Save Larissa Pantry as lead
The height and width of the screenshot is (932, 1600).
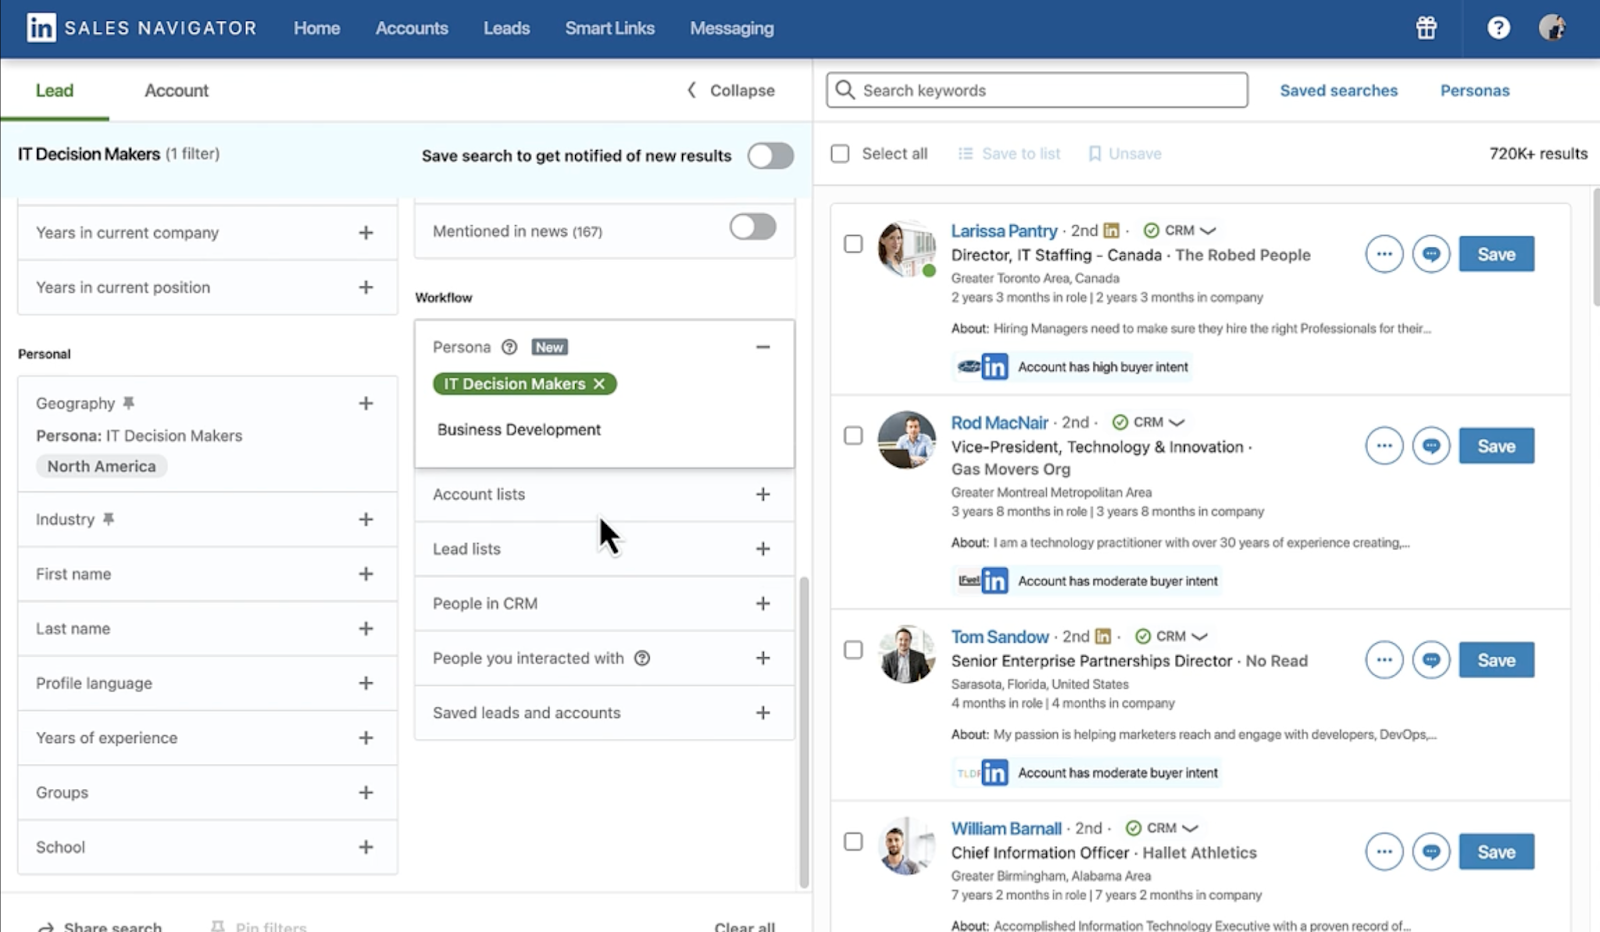pos(1496,254)
